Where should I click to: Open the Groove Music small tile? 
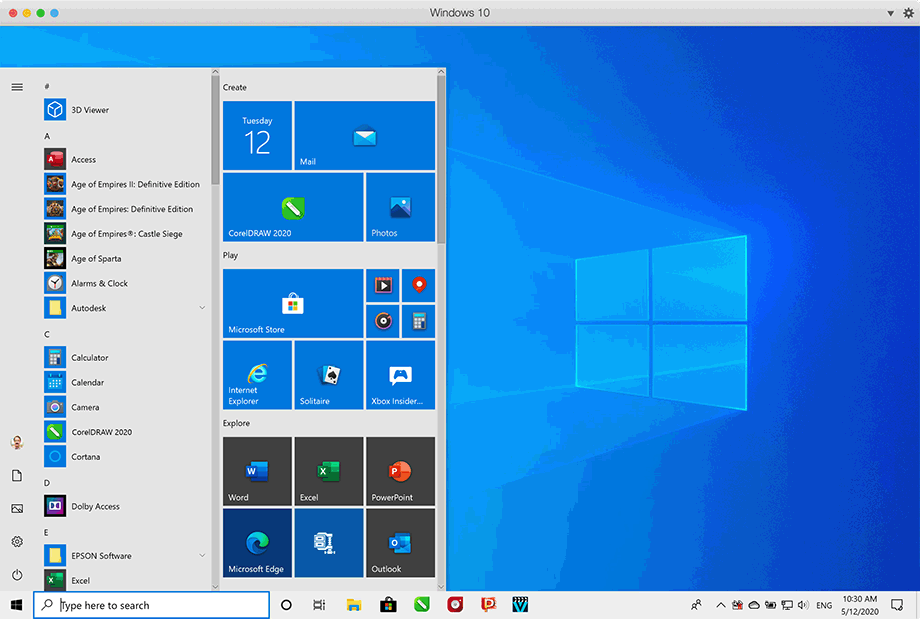coord(383,321)
